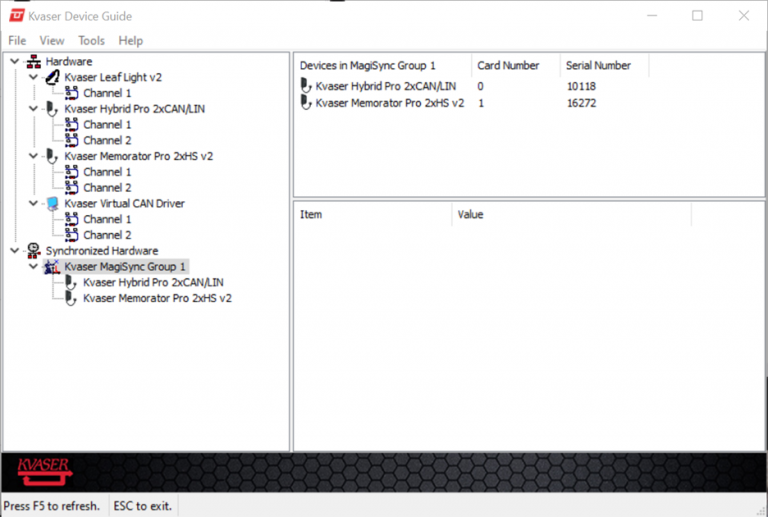Select Kvaser Memorator Pro under MagiSync Group

point(157,298)
